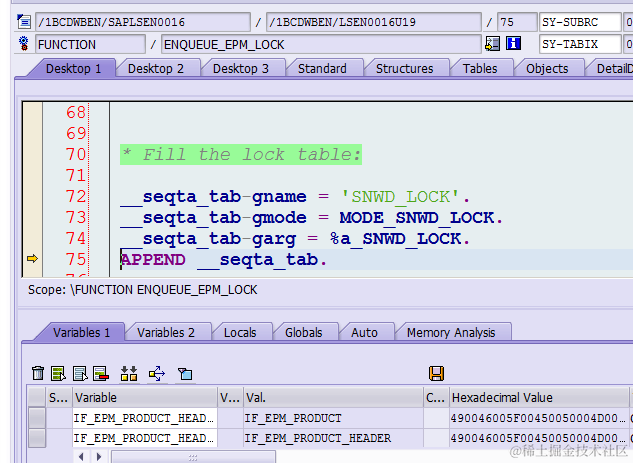Click the funnel-and-box icon in the variables toolbar
Viewport: 633px width, 463px height.
click(x=185, y=373)
